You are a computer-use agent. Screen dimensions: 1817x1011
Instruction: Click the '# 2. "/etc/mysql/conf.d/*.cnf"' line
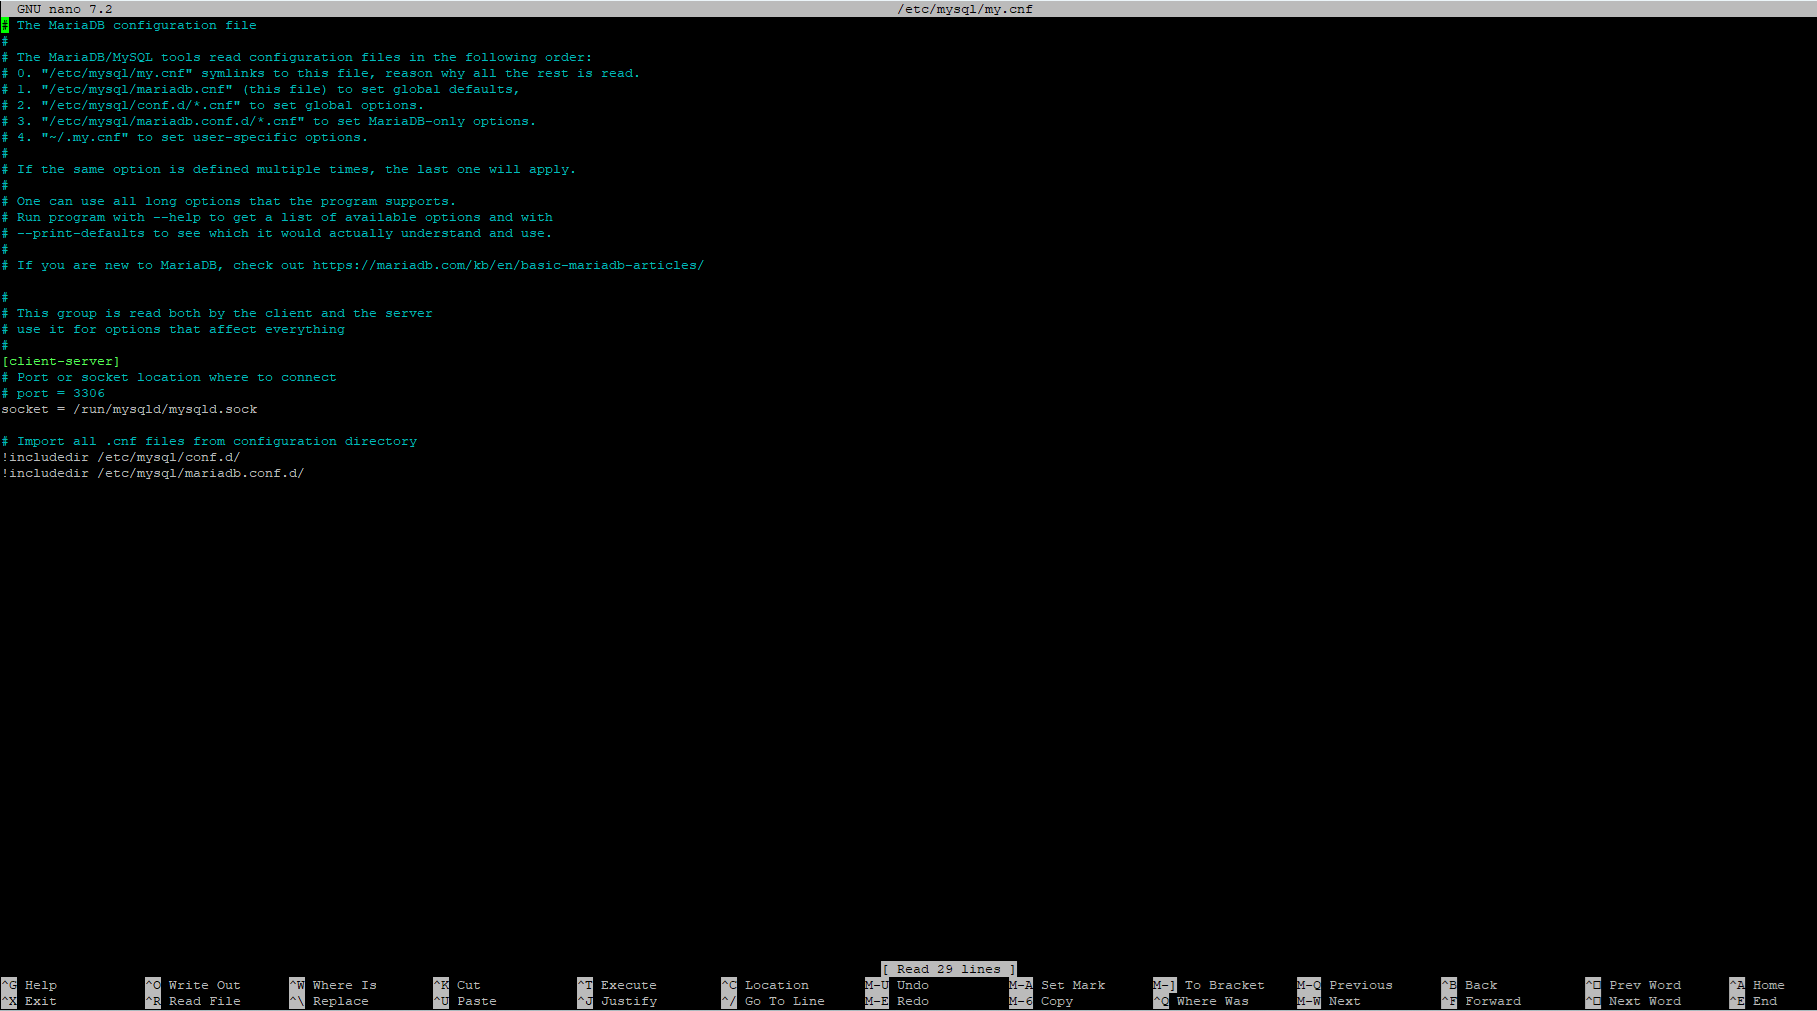[213, 105]
